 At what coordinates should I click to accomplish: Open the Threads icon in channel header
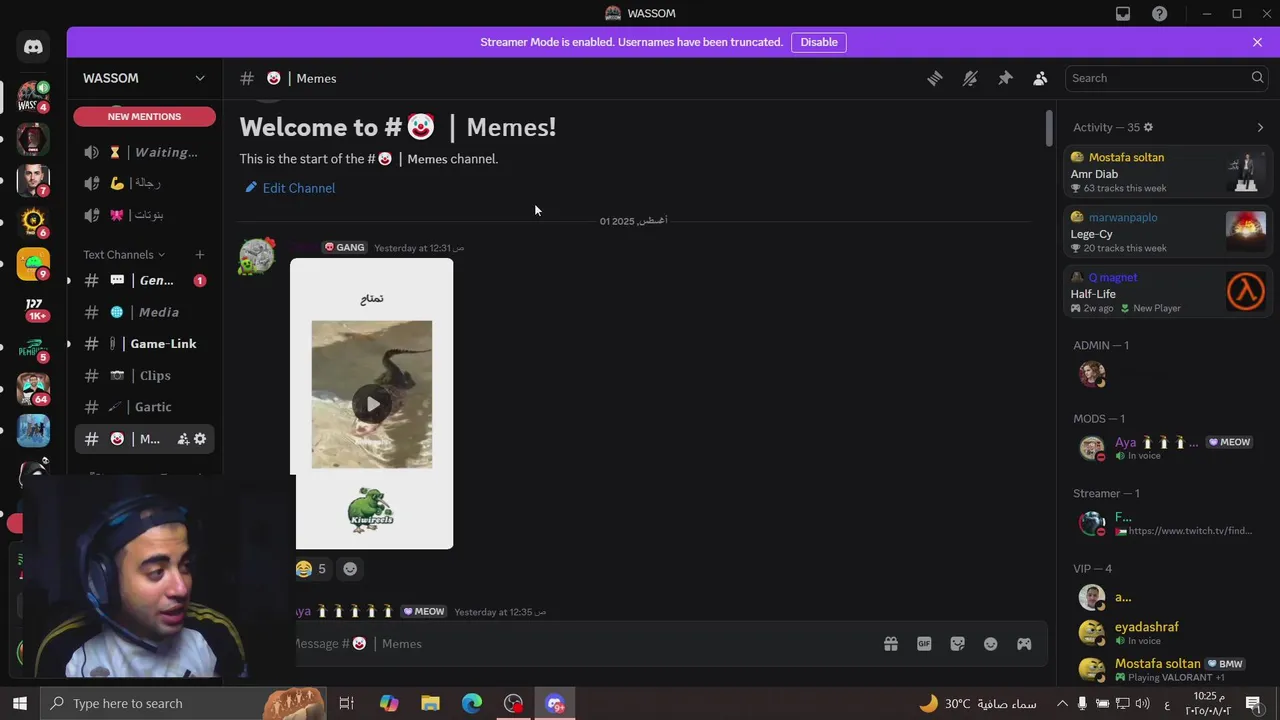[x=935, y=78]
